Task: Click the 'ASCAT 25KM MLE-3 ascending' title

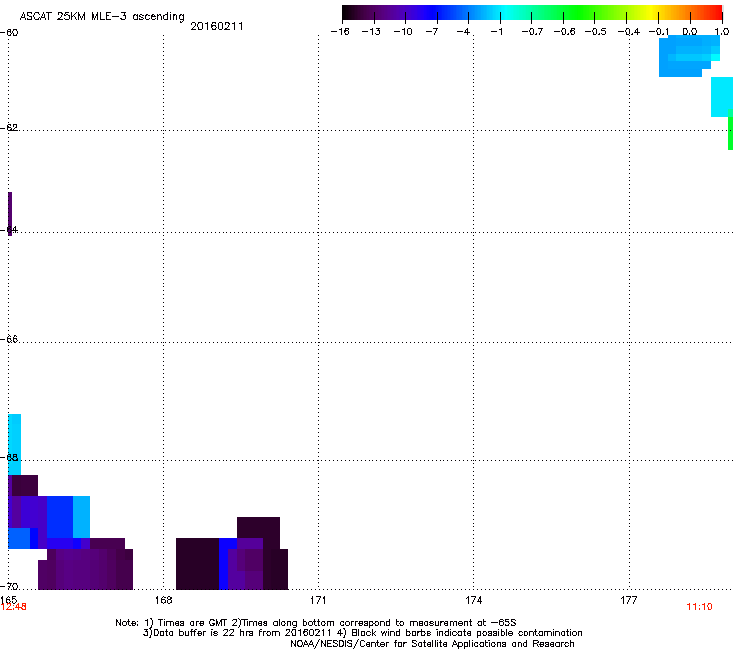Action: pyautogui.click(x=102, y=17)
